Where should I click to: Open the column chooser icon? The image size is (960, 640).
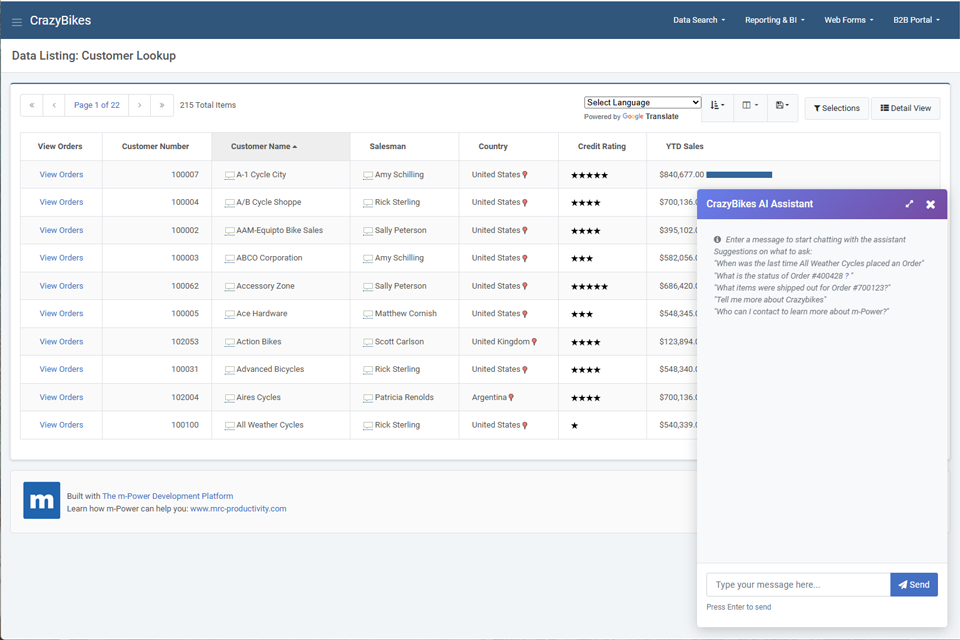pyautogui.click(x=749, y=106)
